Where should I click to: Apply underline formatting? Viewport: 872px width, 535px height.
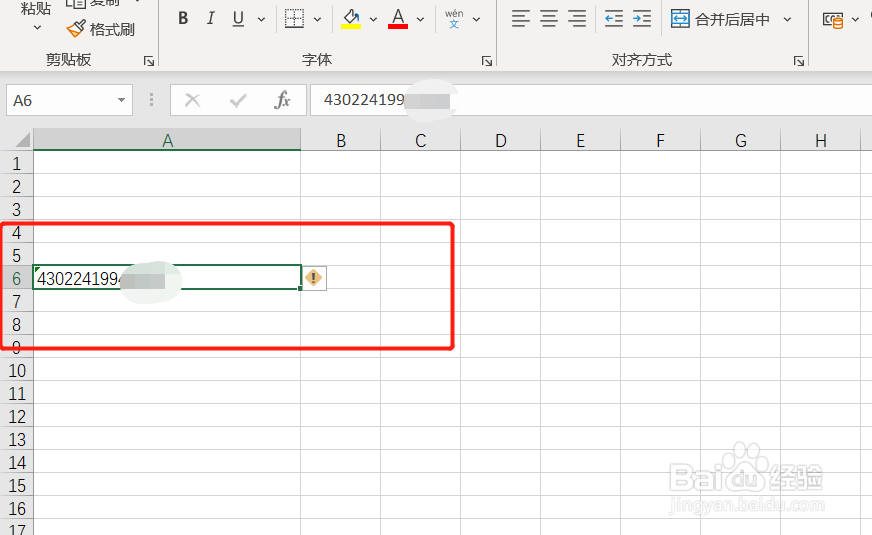238,18
